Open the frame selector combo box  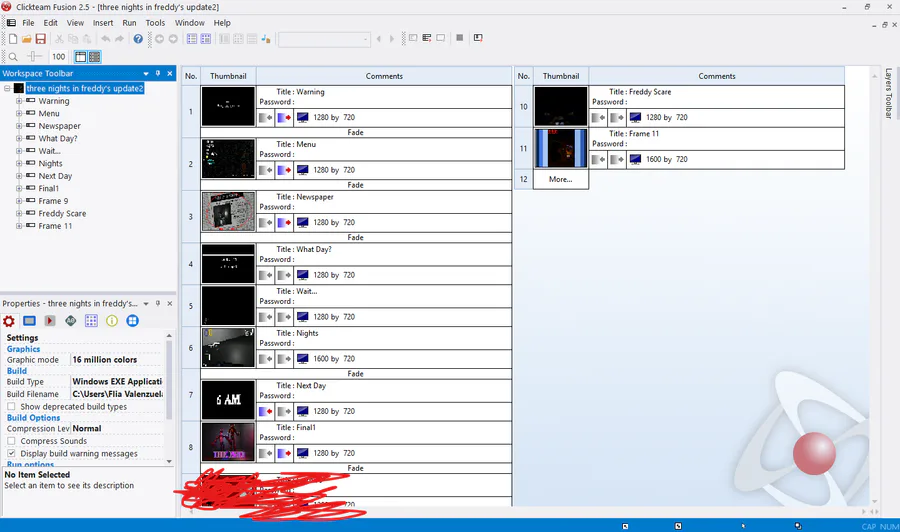click(x=324, y=39)
